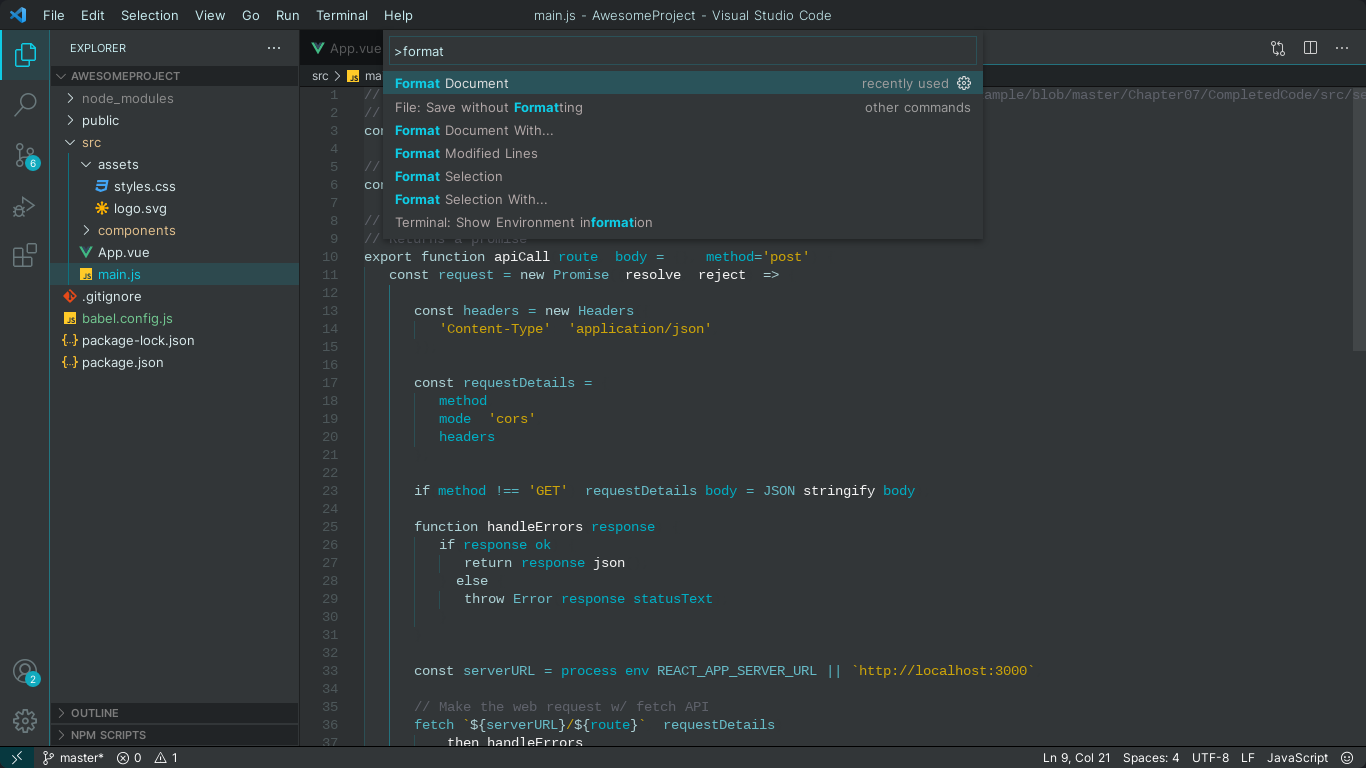This screenshot has height=768, width=1366.
Task: Click the warnings count in status bar
Action: (x=166, y=758)
